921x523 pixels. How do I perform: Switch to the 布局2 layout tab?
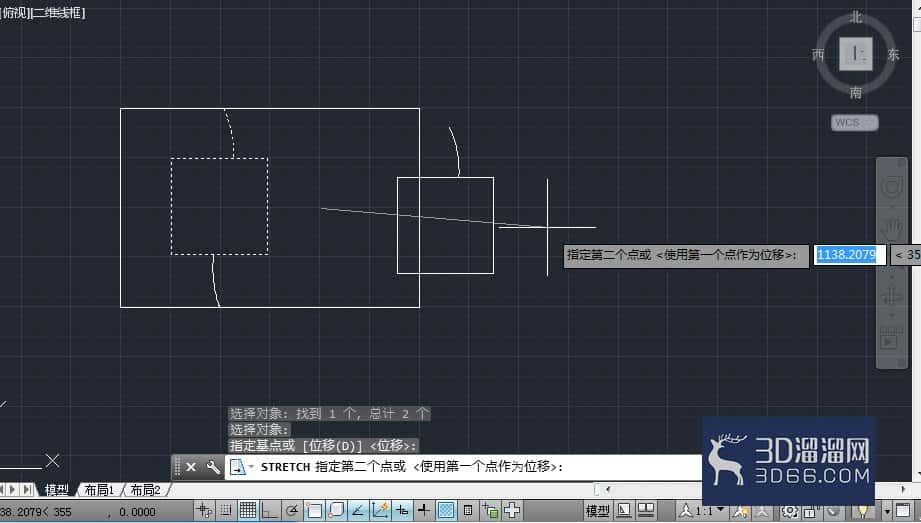point(145,490)
